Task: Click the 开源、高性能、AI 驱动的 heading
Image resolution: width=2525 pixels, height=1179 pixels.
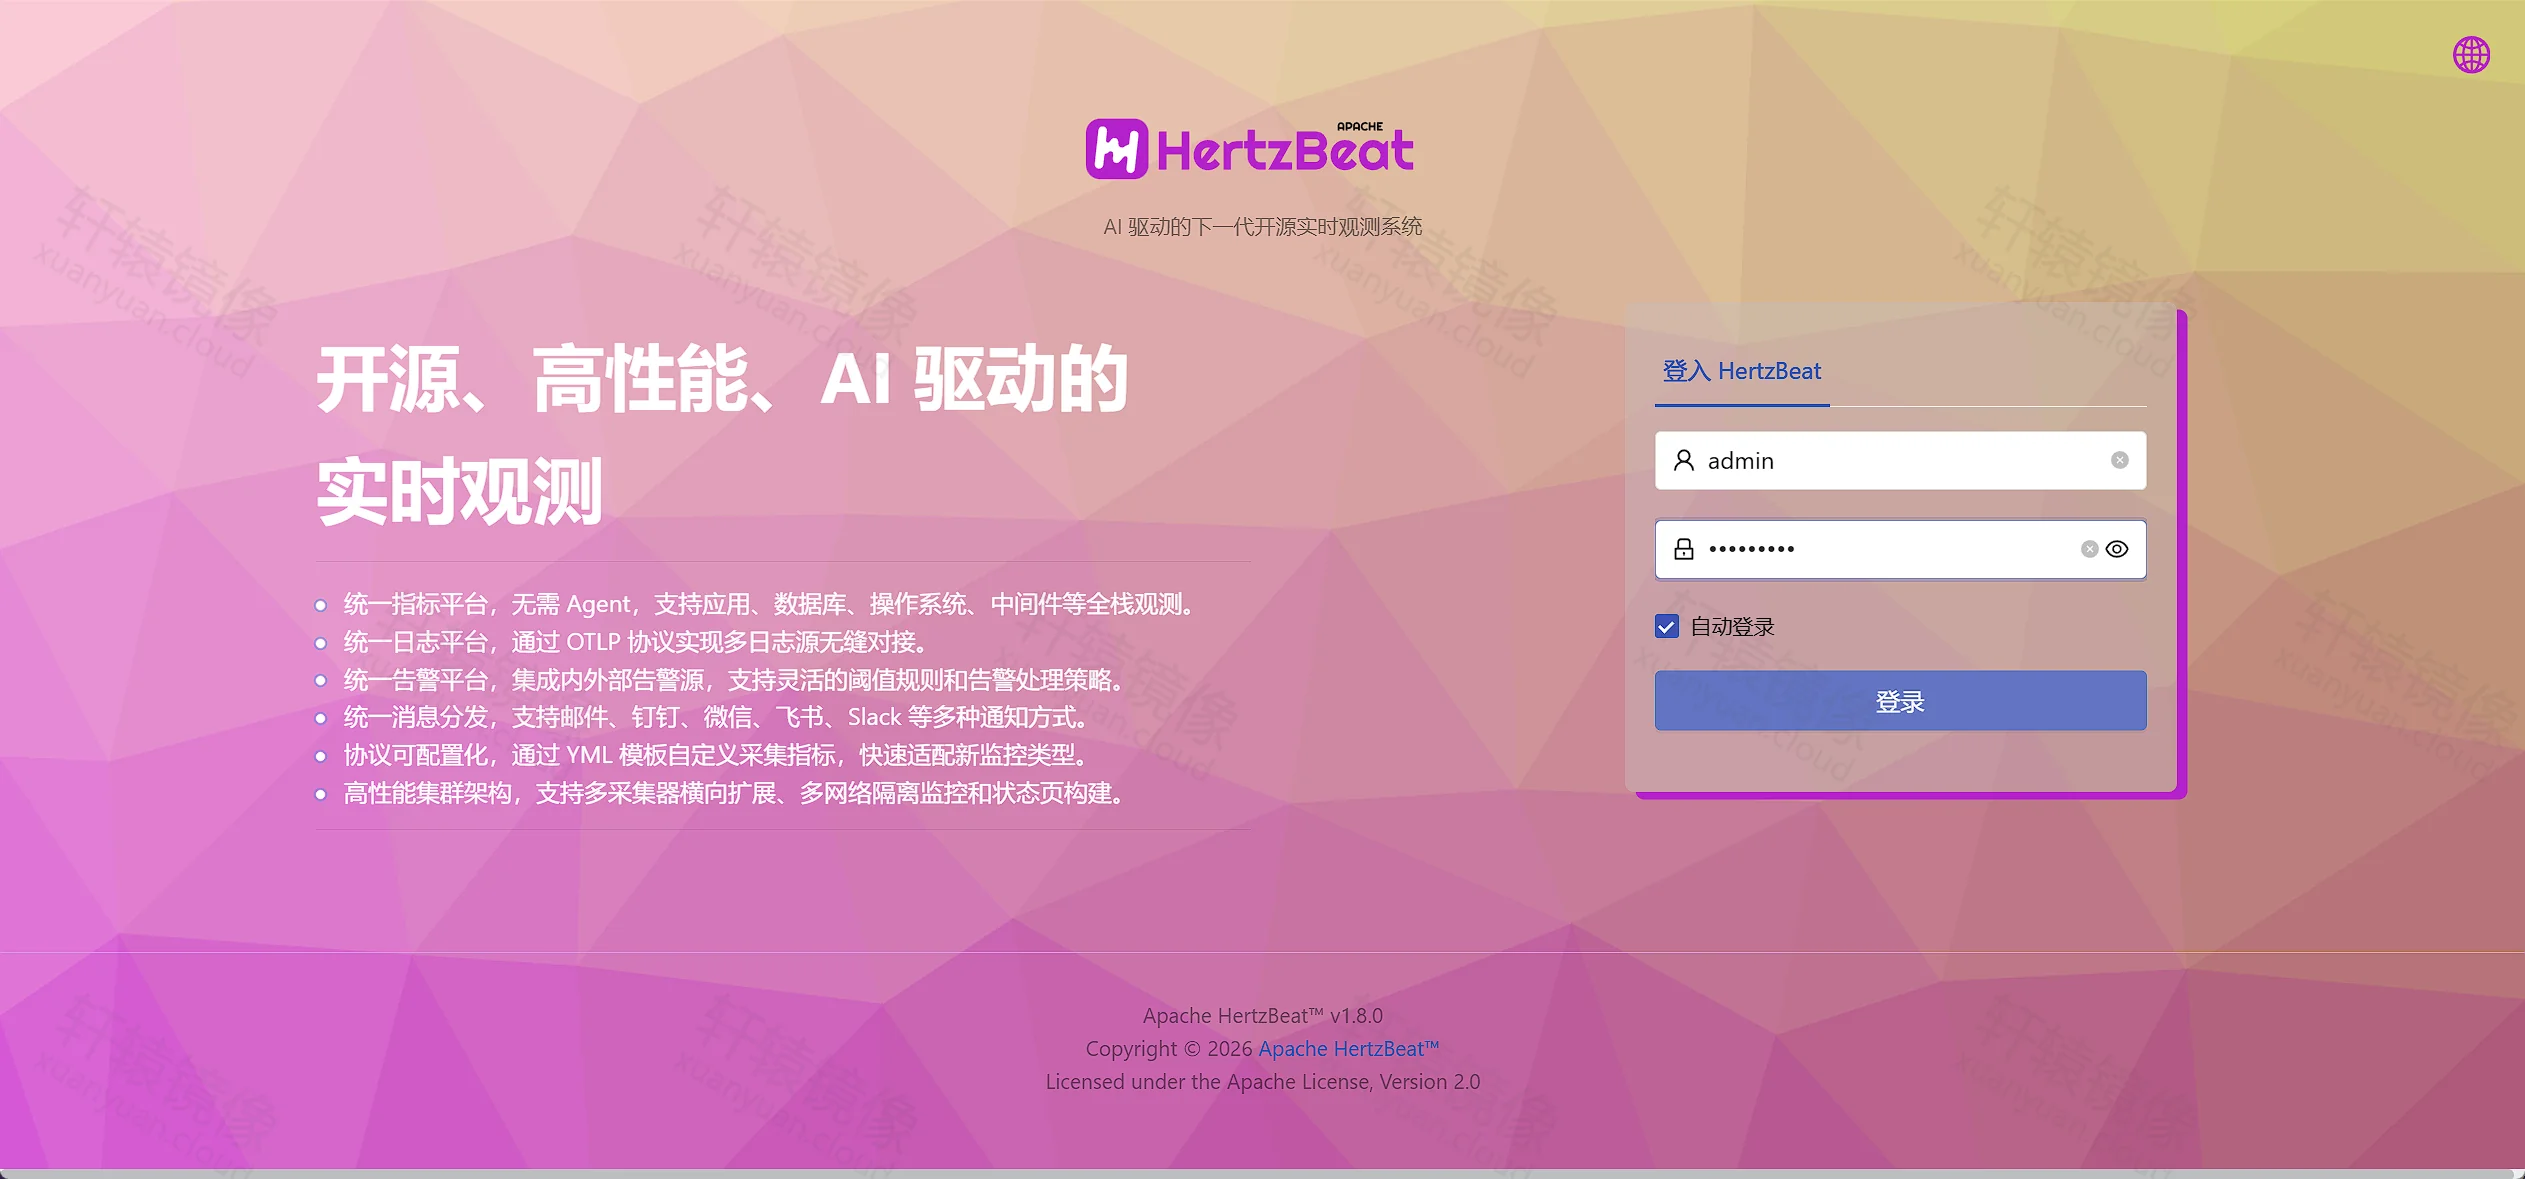Action: pos(722,379)
